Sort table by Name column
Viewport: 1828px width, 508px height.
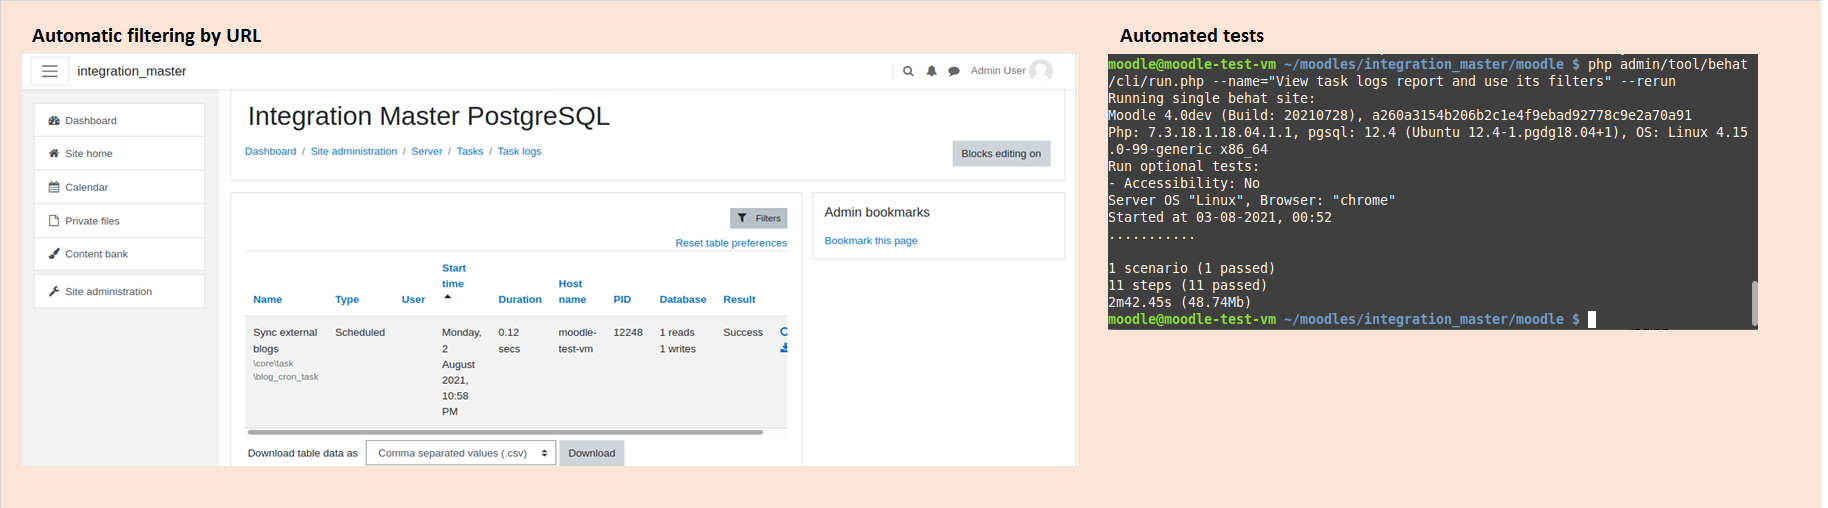(x=267, y=299)
